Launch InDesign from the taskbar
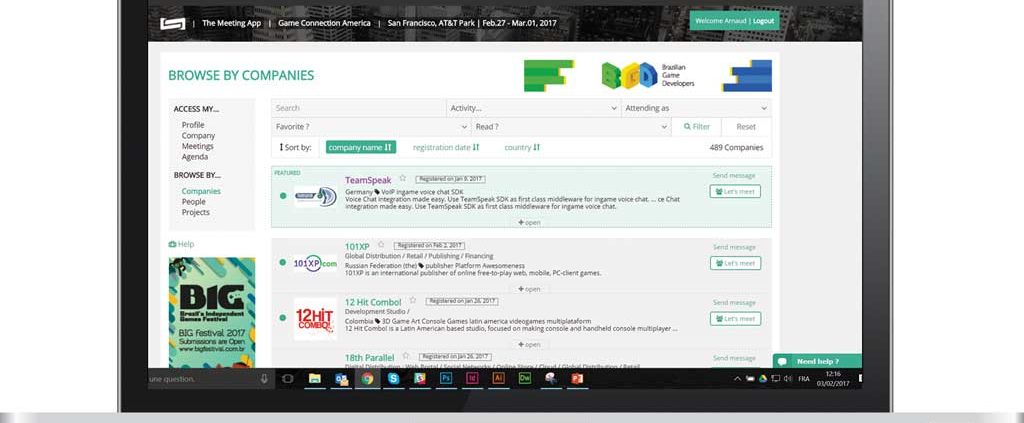Viewport: 1024px width, 423px height. (x=472, y=379)
